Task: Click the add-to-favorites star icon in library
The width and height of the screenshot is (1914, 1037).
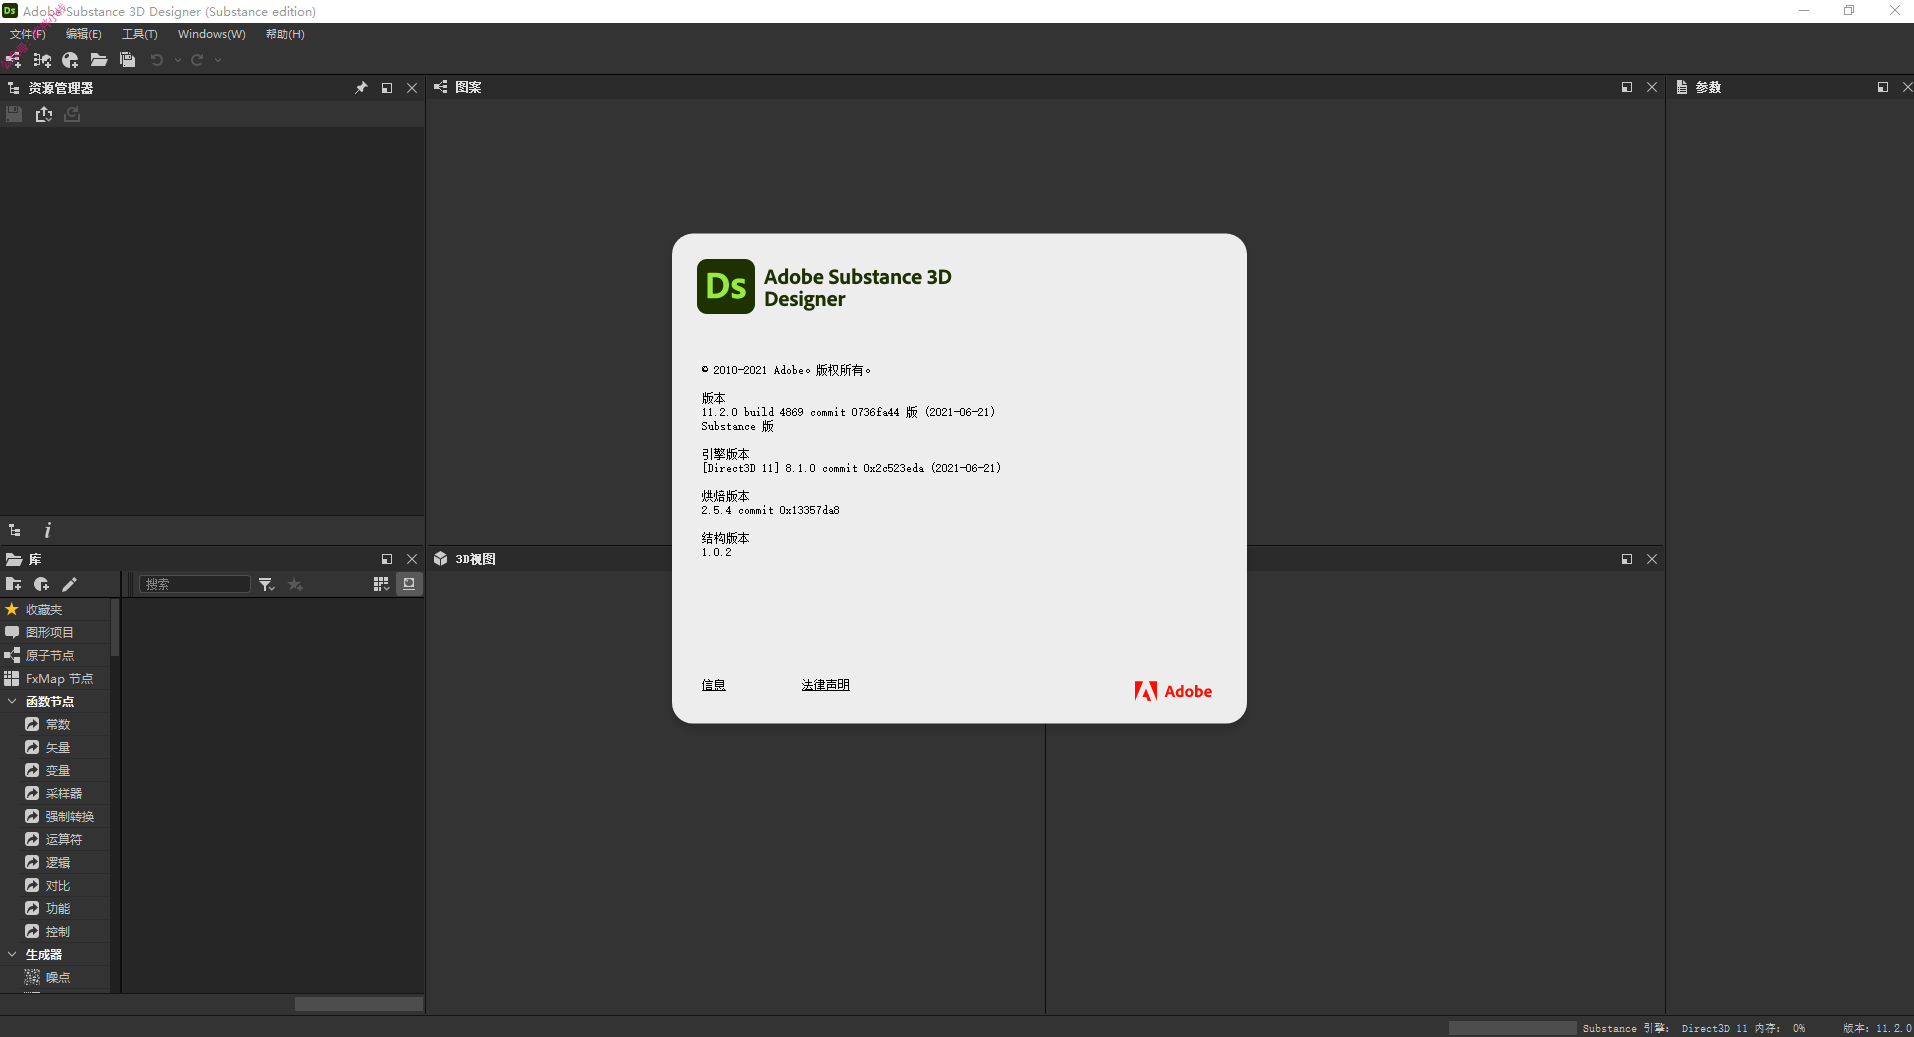Action: tap(295, 584)
